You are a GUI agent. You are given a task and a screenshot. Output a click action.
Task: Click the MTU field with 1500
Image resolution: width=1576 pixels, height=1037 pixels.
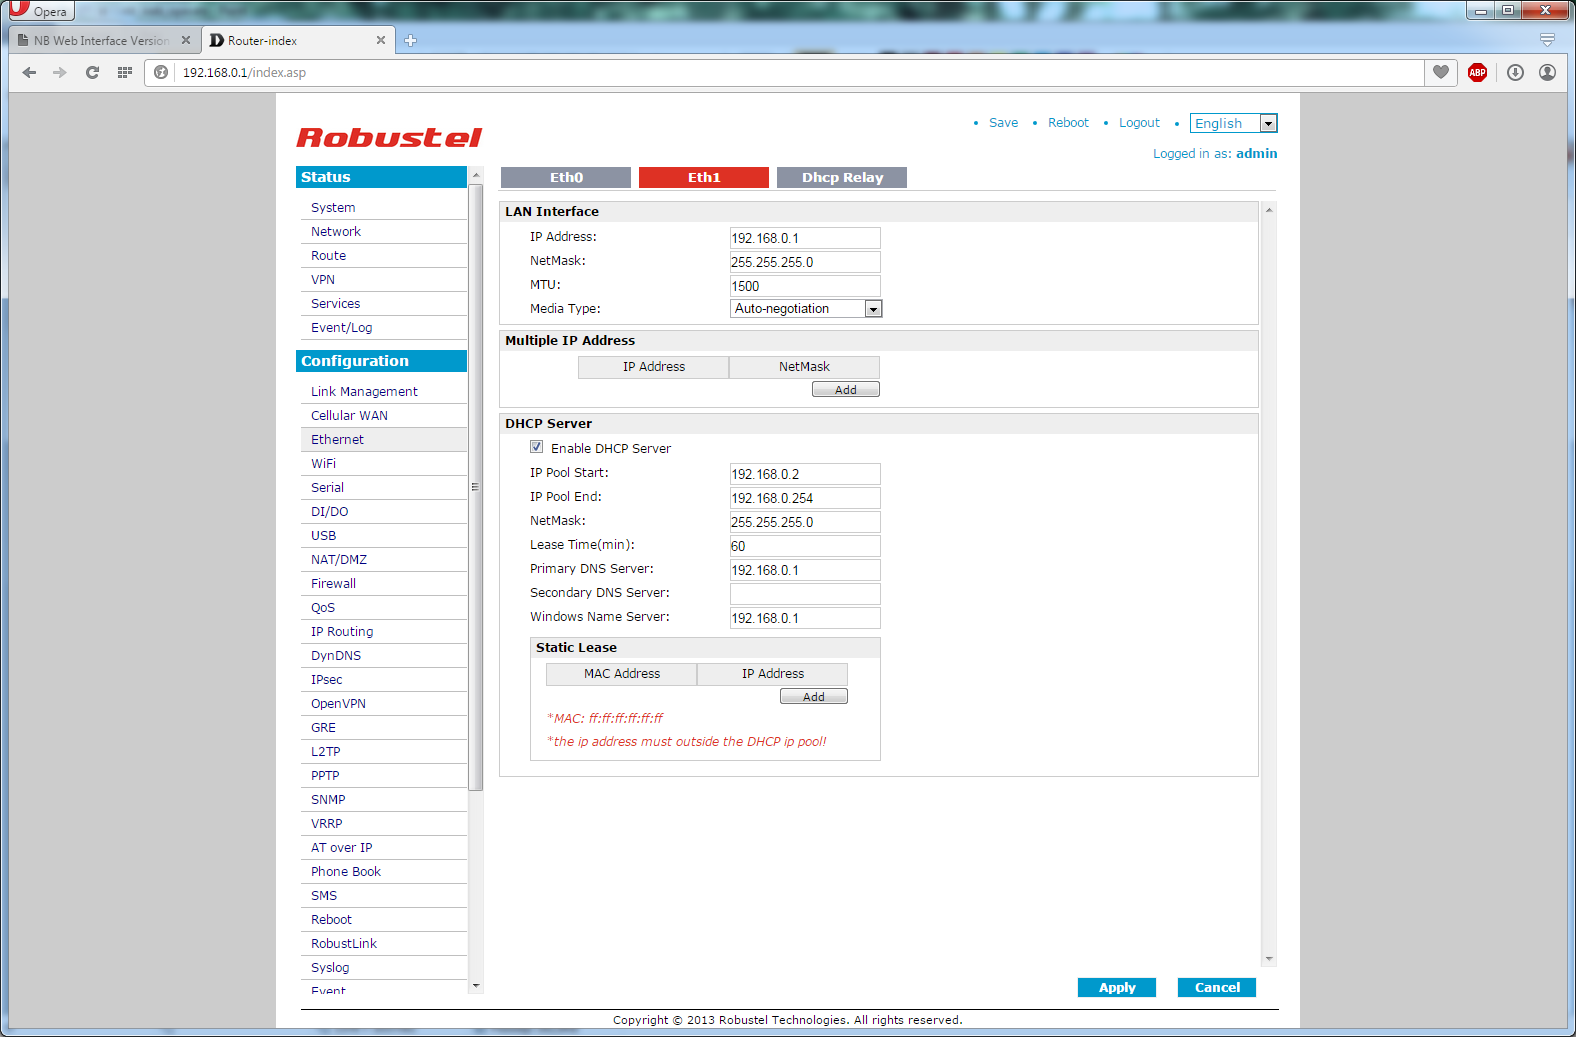coord(805,286)
